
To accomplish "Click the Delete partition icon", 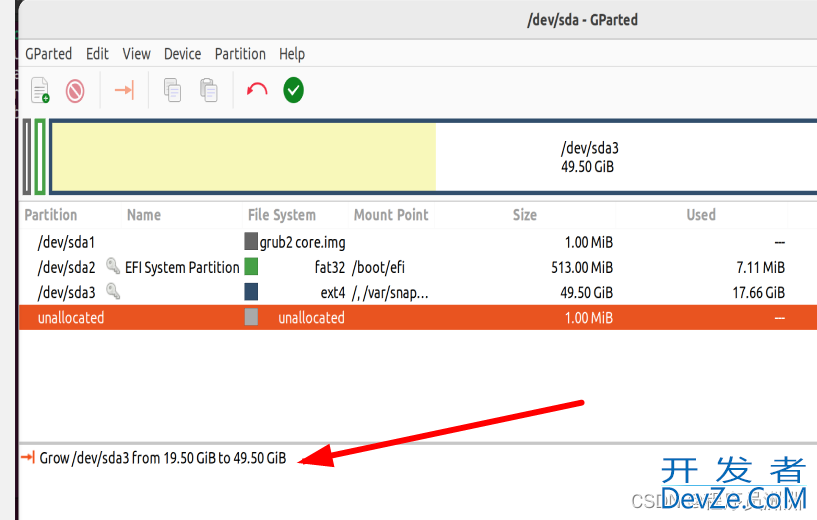I will pos(75,91).
